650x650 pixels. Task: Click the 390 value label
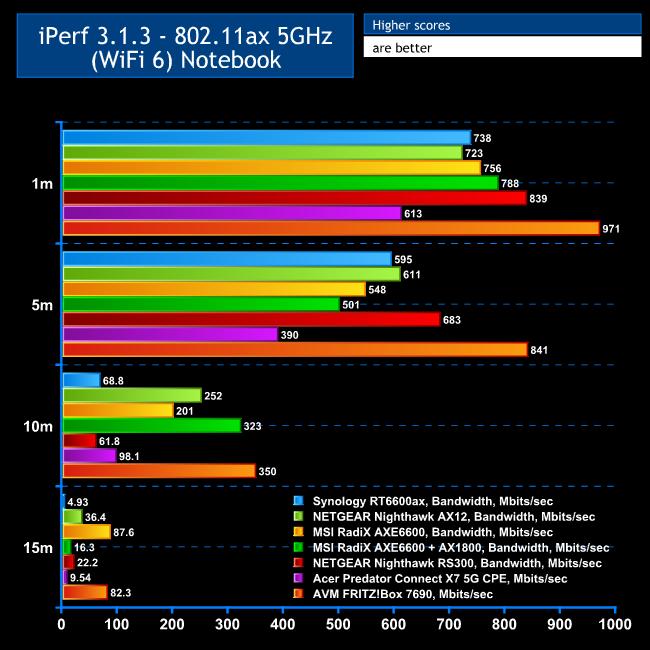289,335
